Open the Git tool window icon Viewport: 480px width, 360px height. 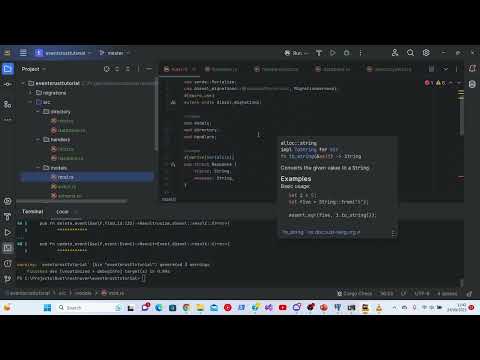pyautogui.click(x=8, y=278)
